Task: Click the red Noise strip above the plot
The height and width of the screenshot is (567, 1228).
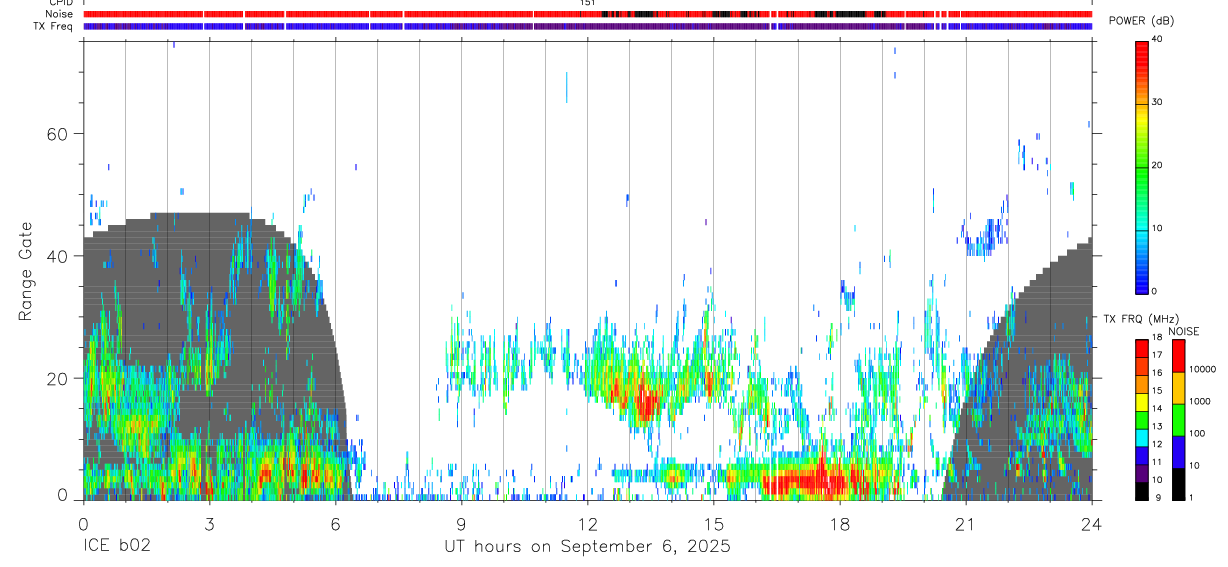Action: pyautogui.click(x=587, y=14)
